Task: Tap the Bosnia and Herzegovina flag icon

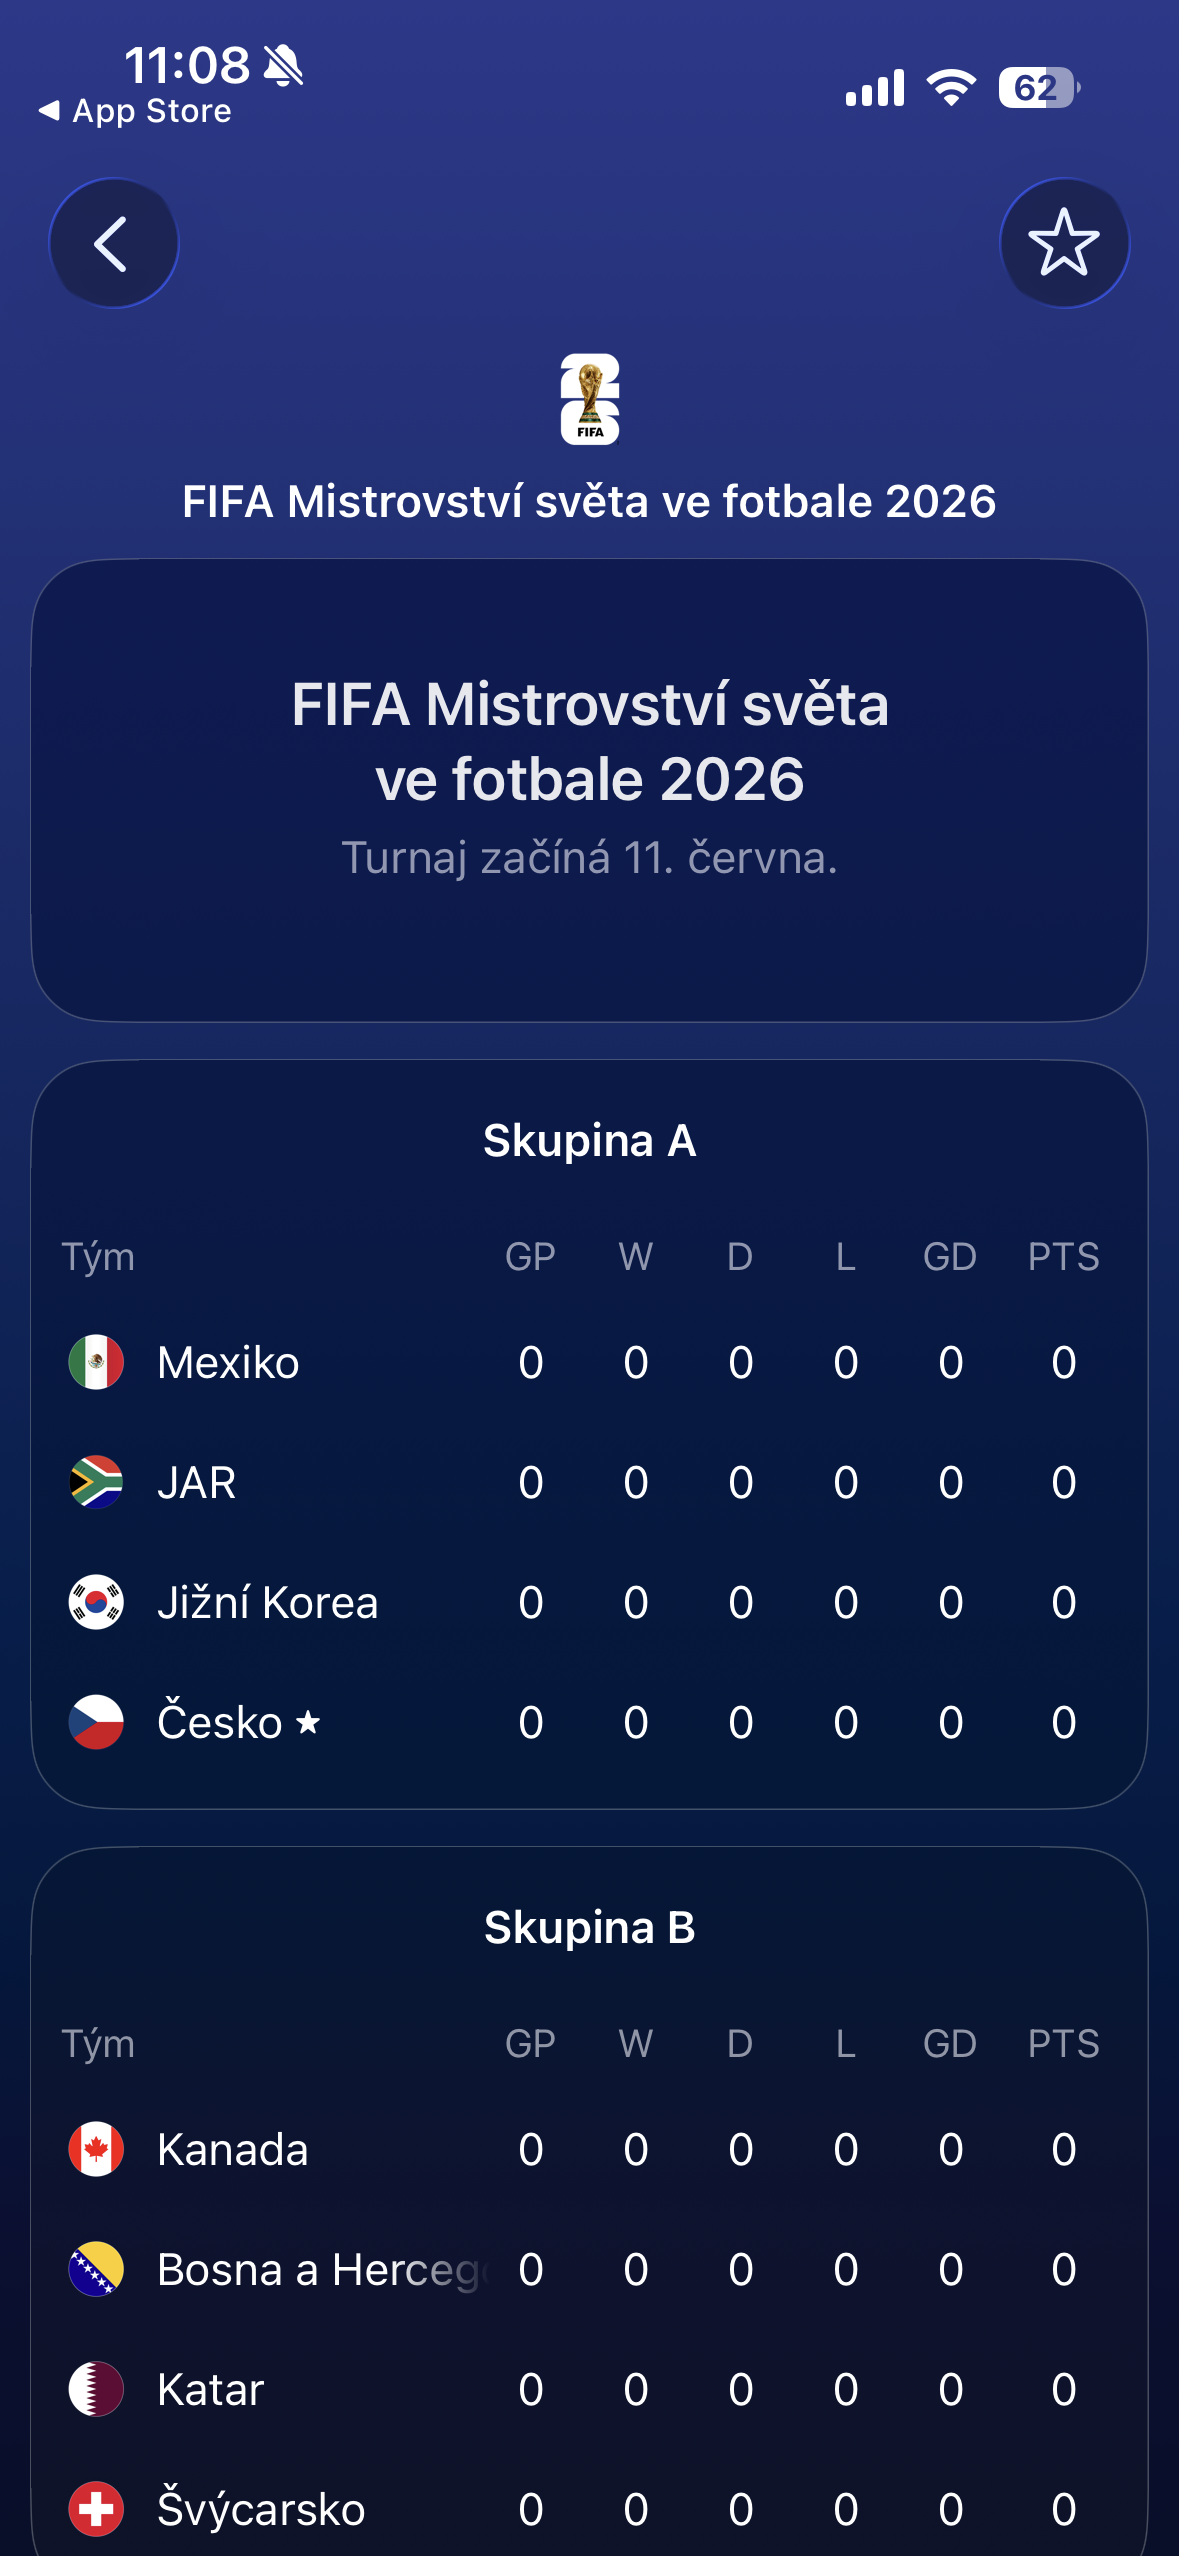Action: click(x=96, y=2269)
